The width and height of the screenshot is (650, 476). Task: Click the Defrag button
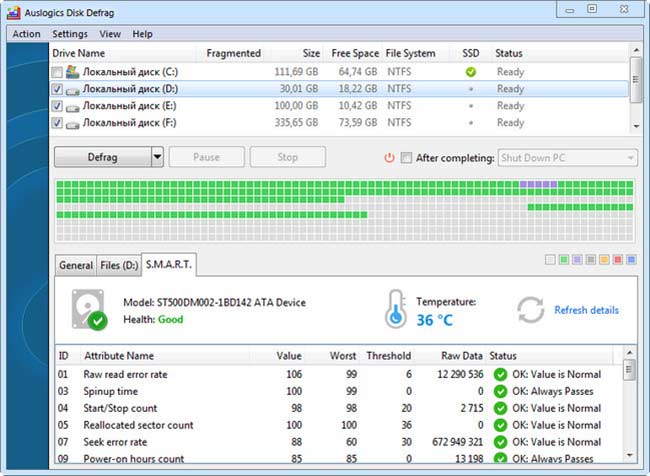click(102, 157)
